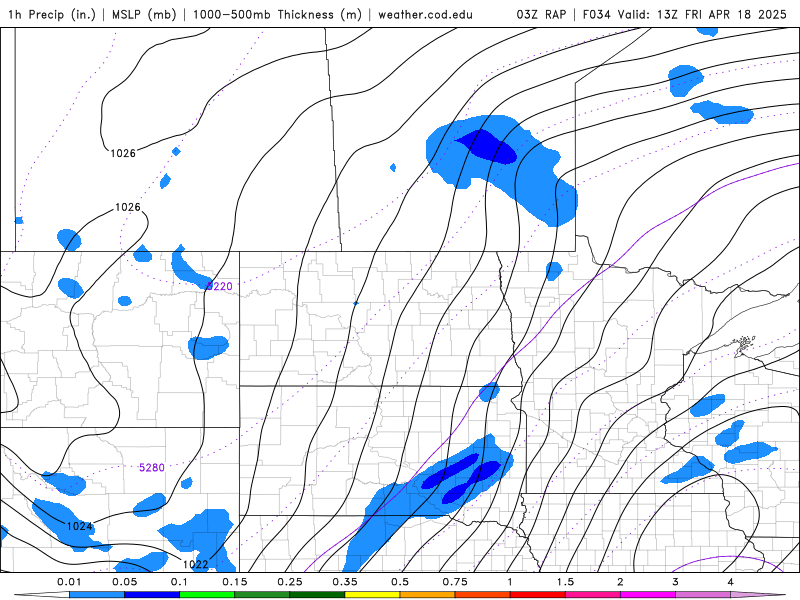Click the 1022 isobar label
The width and height of the screenshot is (800, 600).
[x=195, y=564]
